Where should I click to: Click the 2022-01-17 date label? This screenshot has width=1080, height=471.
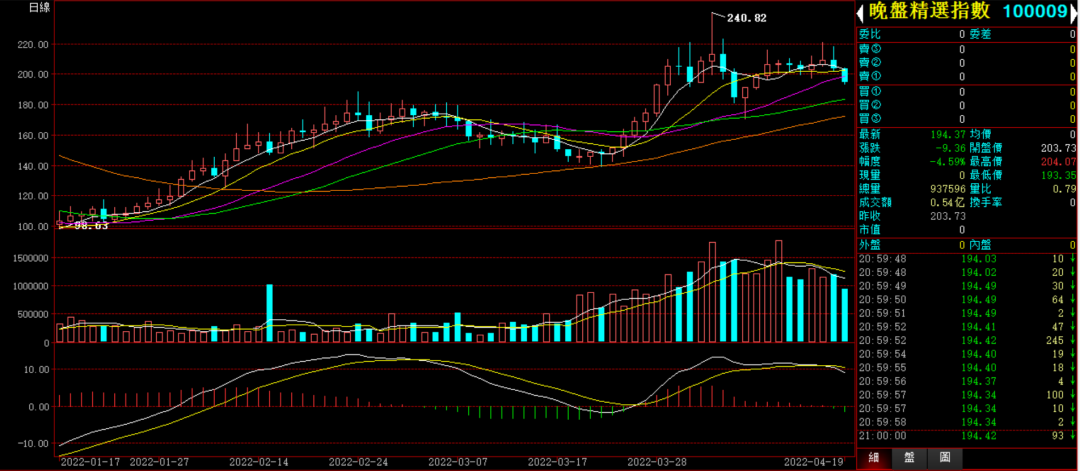[91, 463]
